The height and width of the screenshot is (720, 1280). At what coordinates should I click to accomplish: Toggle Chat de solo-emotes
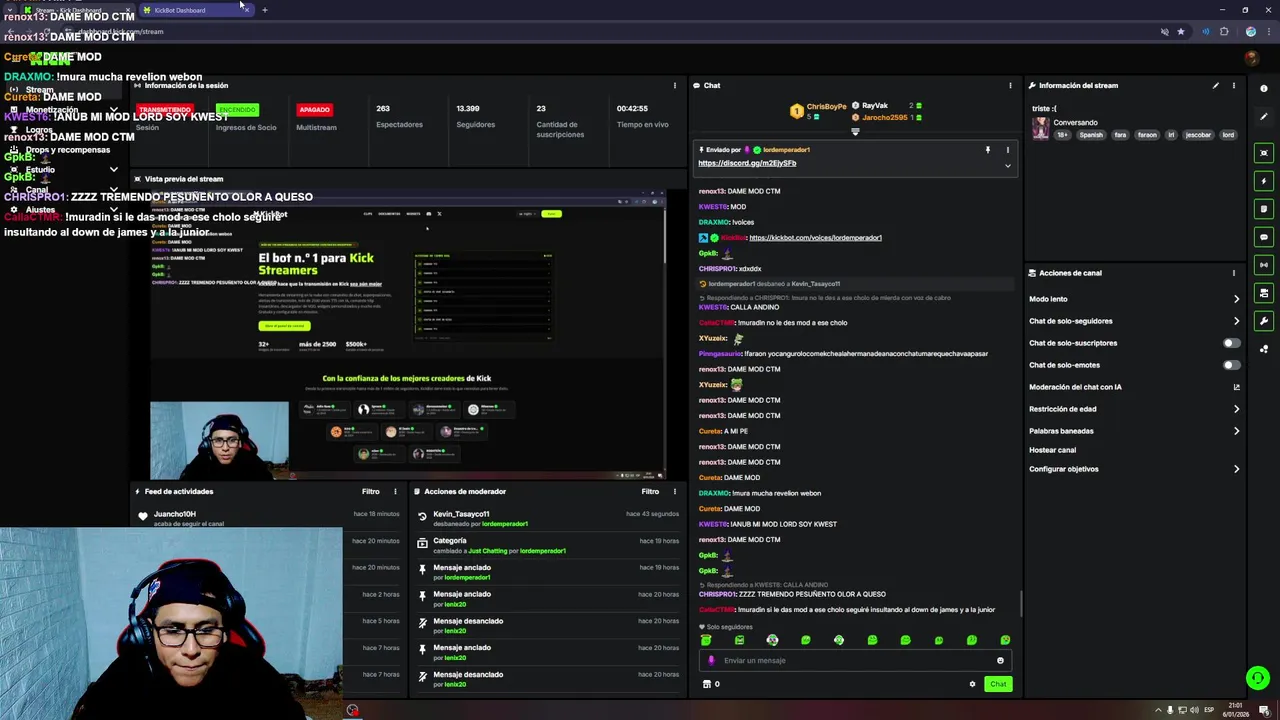pyautogui.click(x=1232, y=365)
